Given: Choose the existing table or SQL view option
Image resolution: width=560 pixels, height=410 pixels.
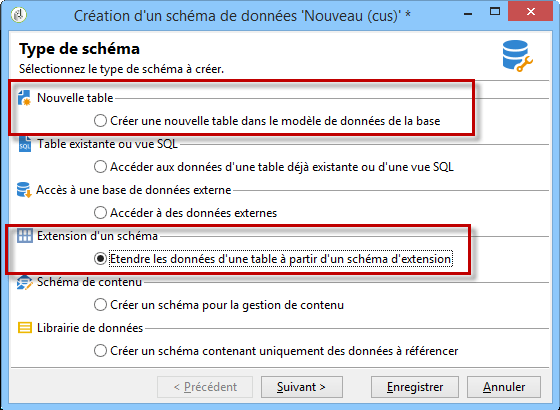Looking at the screenshot, I should [100, 167].
